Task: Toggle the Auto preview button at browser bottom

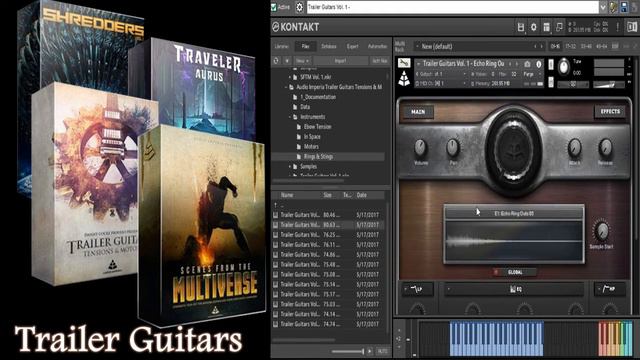Action: 382,351
